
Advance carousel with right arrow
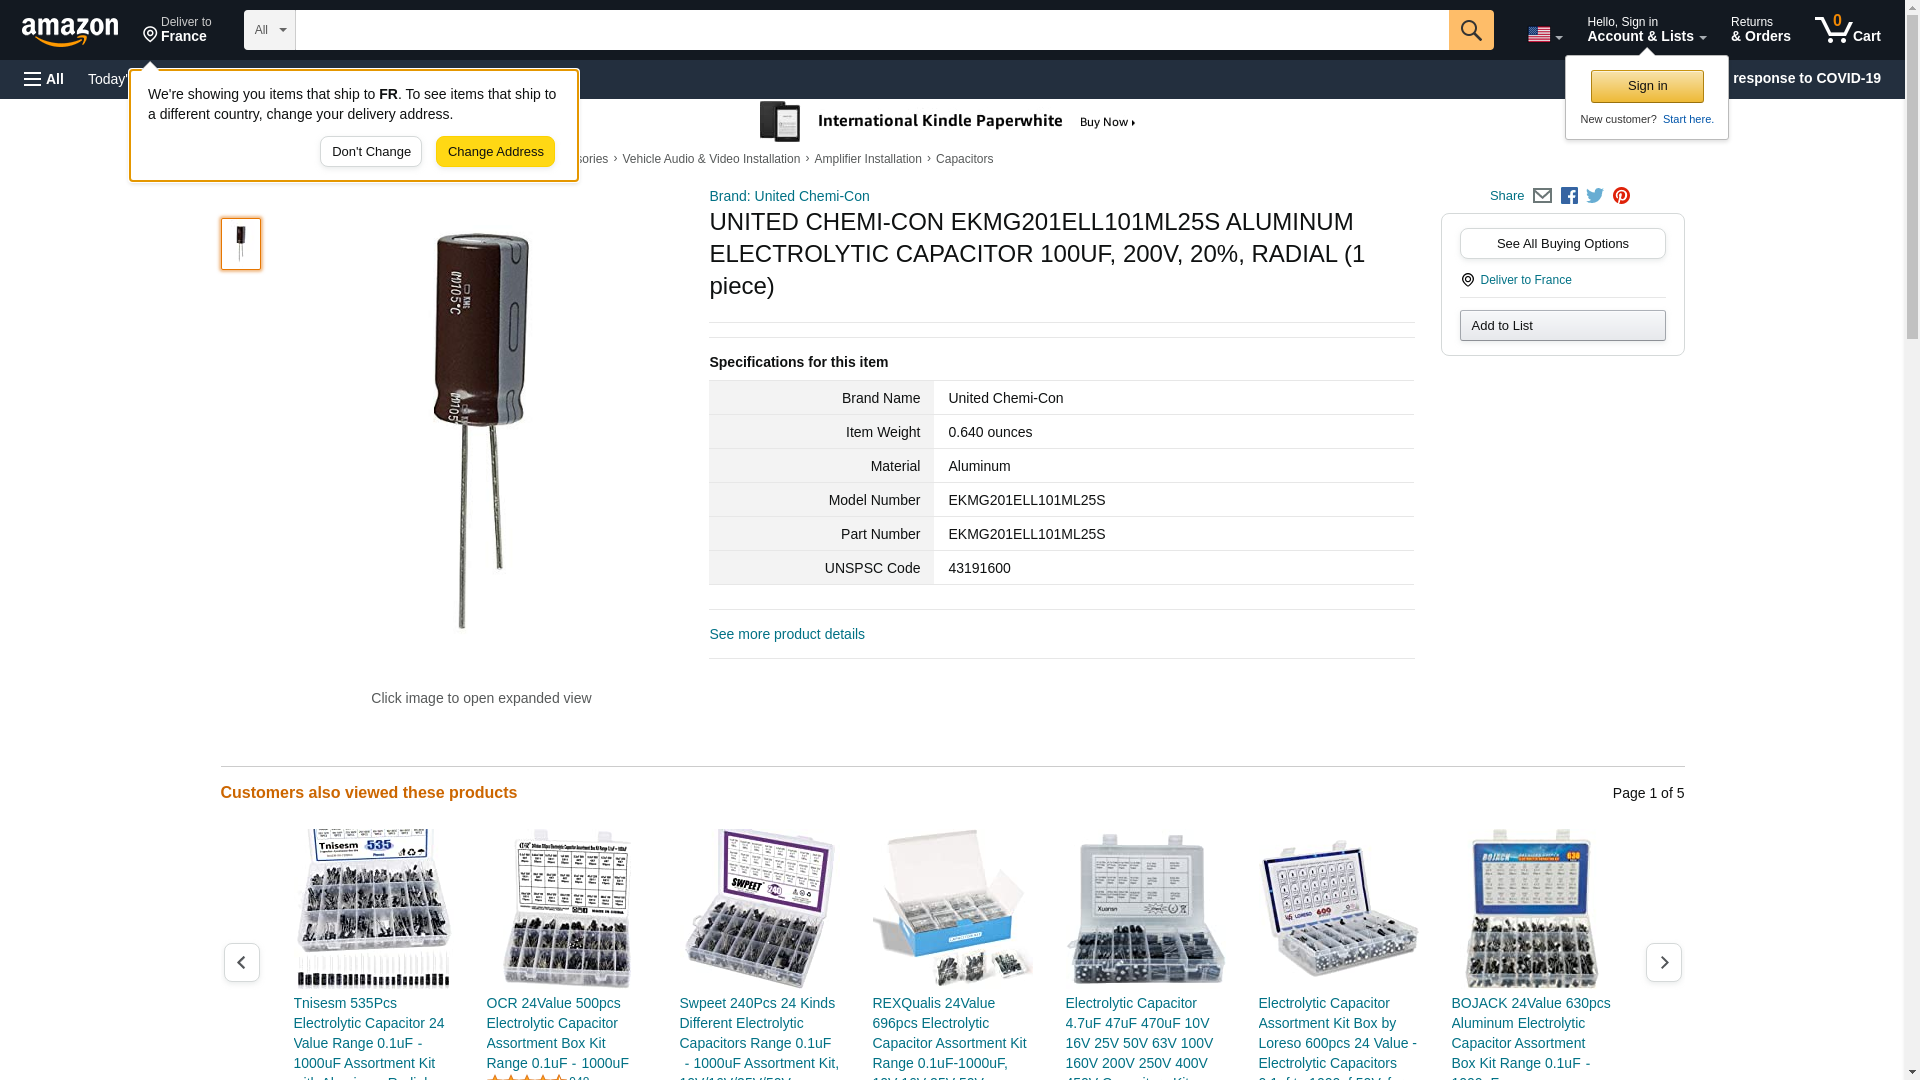click(x=1663, y=962)
